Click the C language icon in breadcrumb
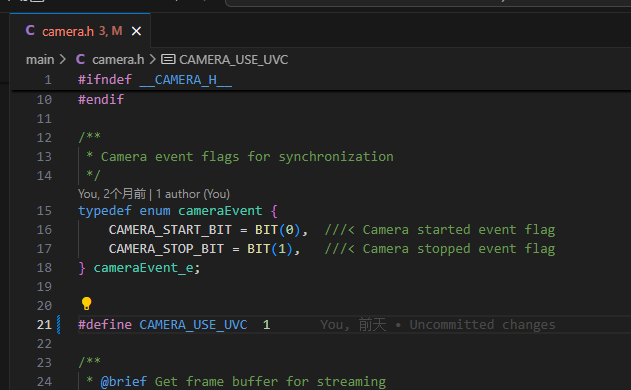This screenshot has width=631, height=390. click(80, 60)
